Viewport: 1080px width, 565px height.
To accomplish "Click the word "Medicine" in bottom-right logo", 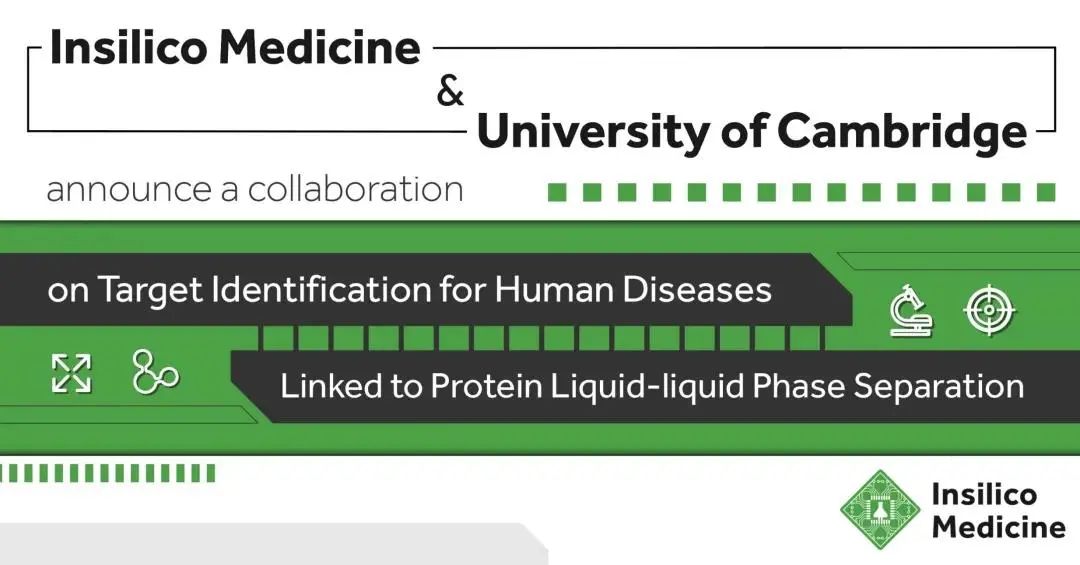I will pos(997,527).
